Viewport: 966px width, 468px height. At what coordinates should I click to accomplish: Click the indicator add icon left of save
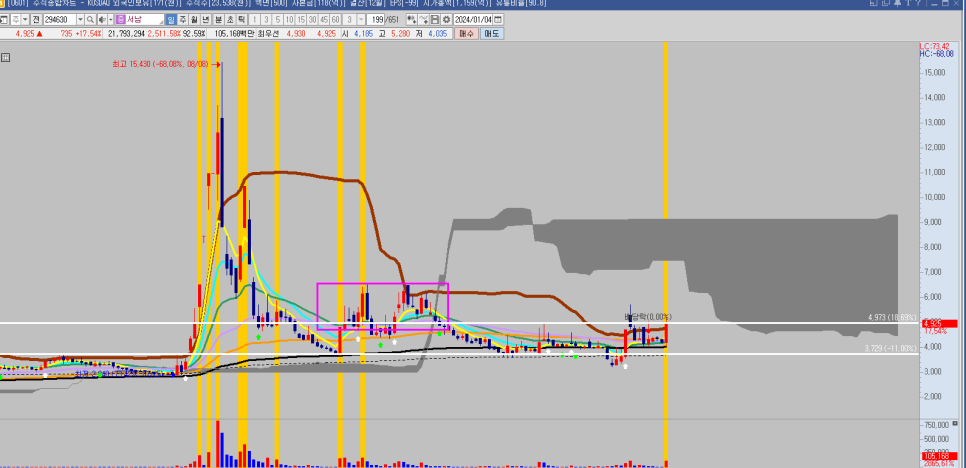point(412,20)
